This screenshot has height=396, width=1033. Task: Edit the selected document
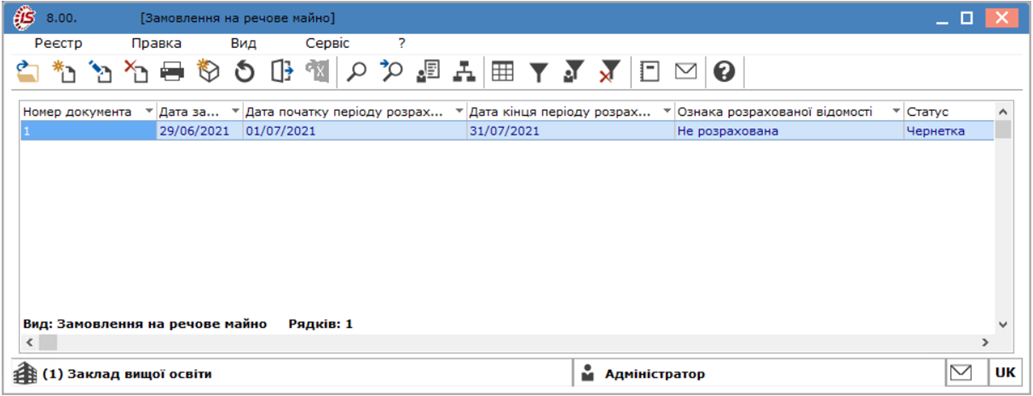point(100,71)
